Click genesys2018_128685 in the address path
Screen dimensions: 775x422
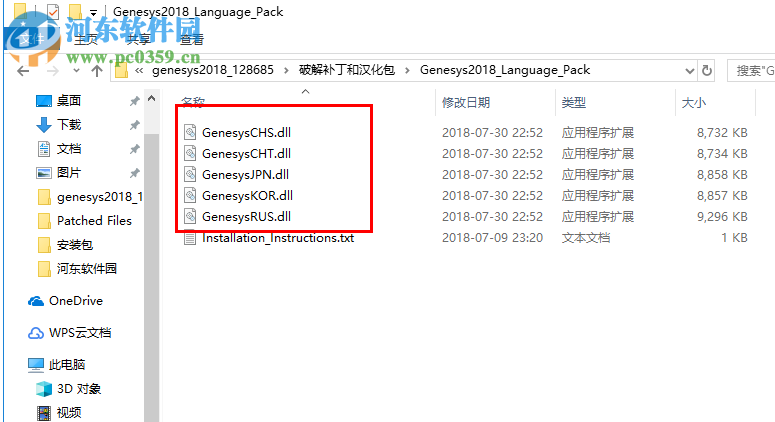(x=213, y=70)
